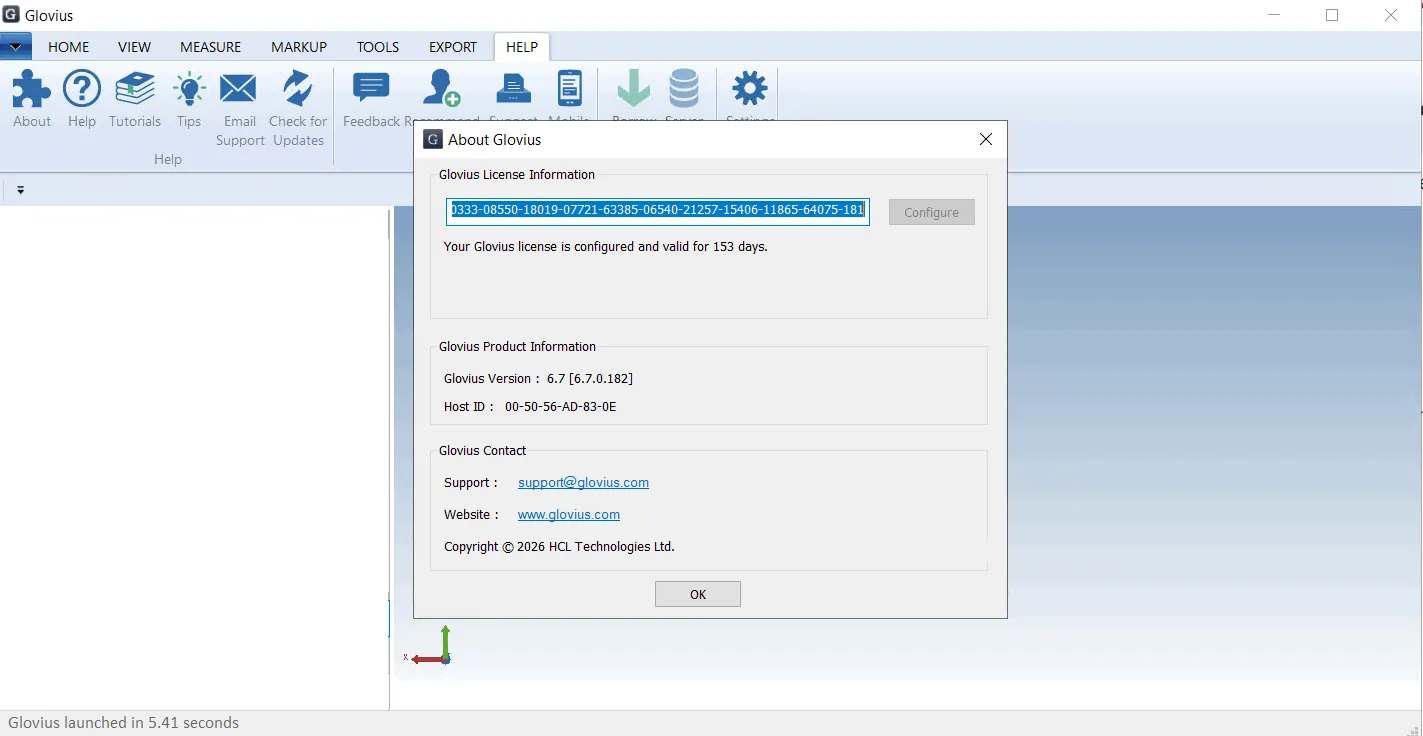1423x736 pixels.
Task: Select the Host ID 00-50-56-AD-83-0E text
Action: click(530, 407)
